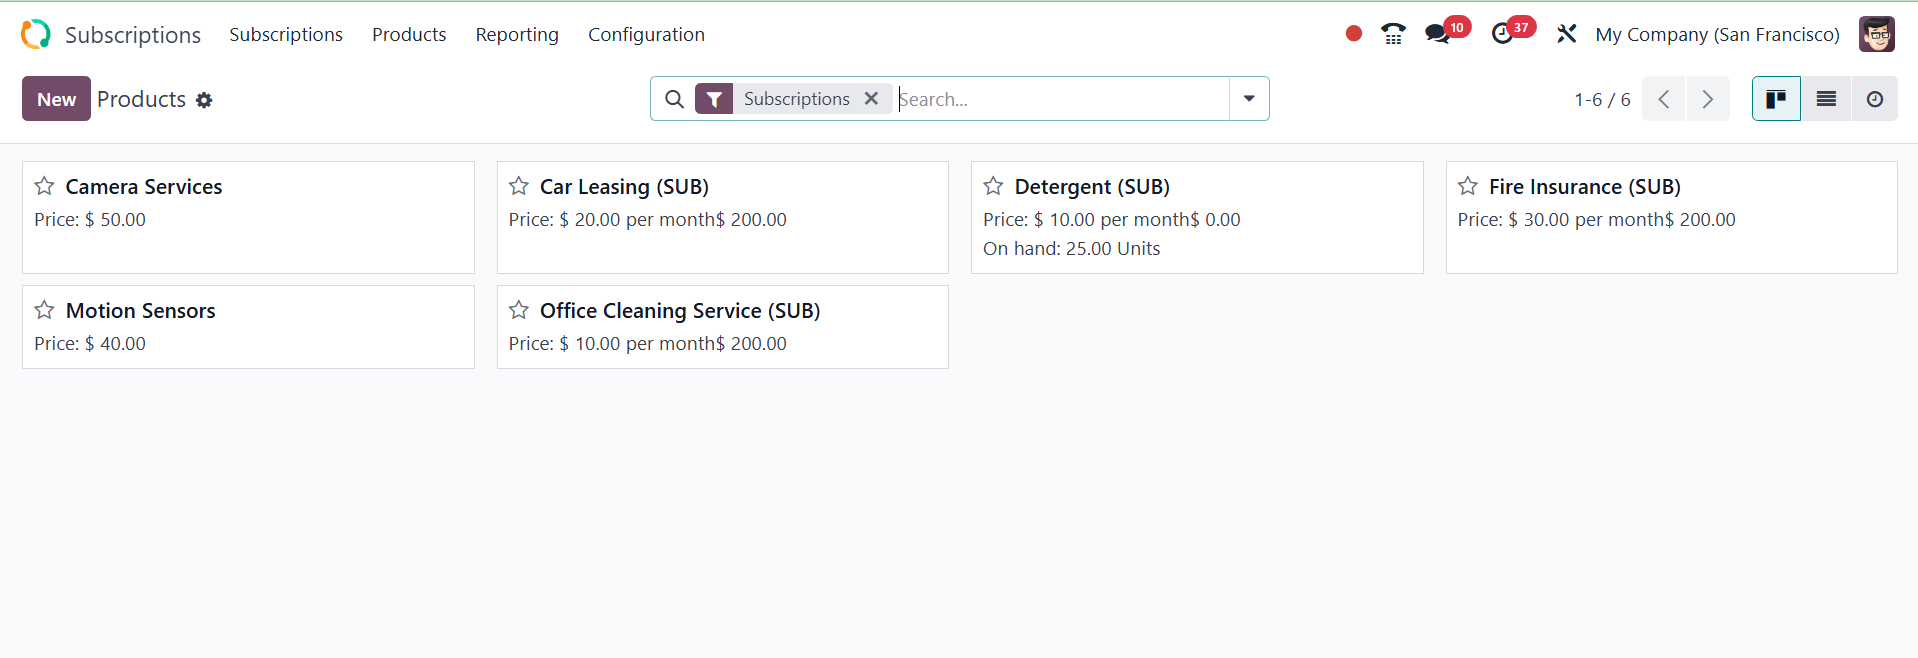Favorite the Camera Services product
Screen dimensions: 1918x658
(x=45, y=187)
